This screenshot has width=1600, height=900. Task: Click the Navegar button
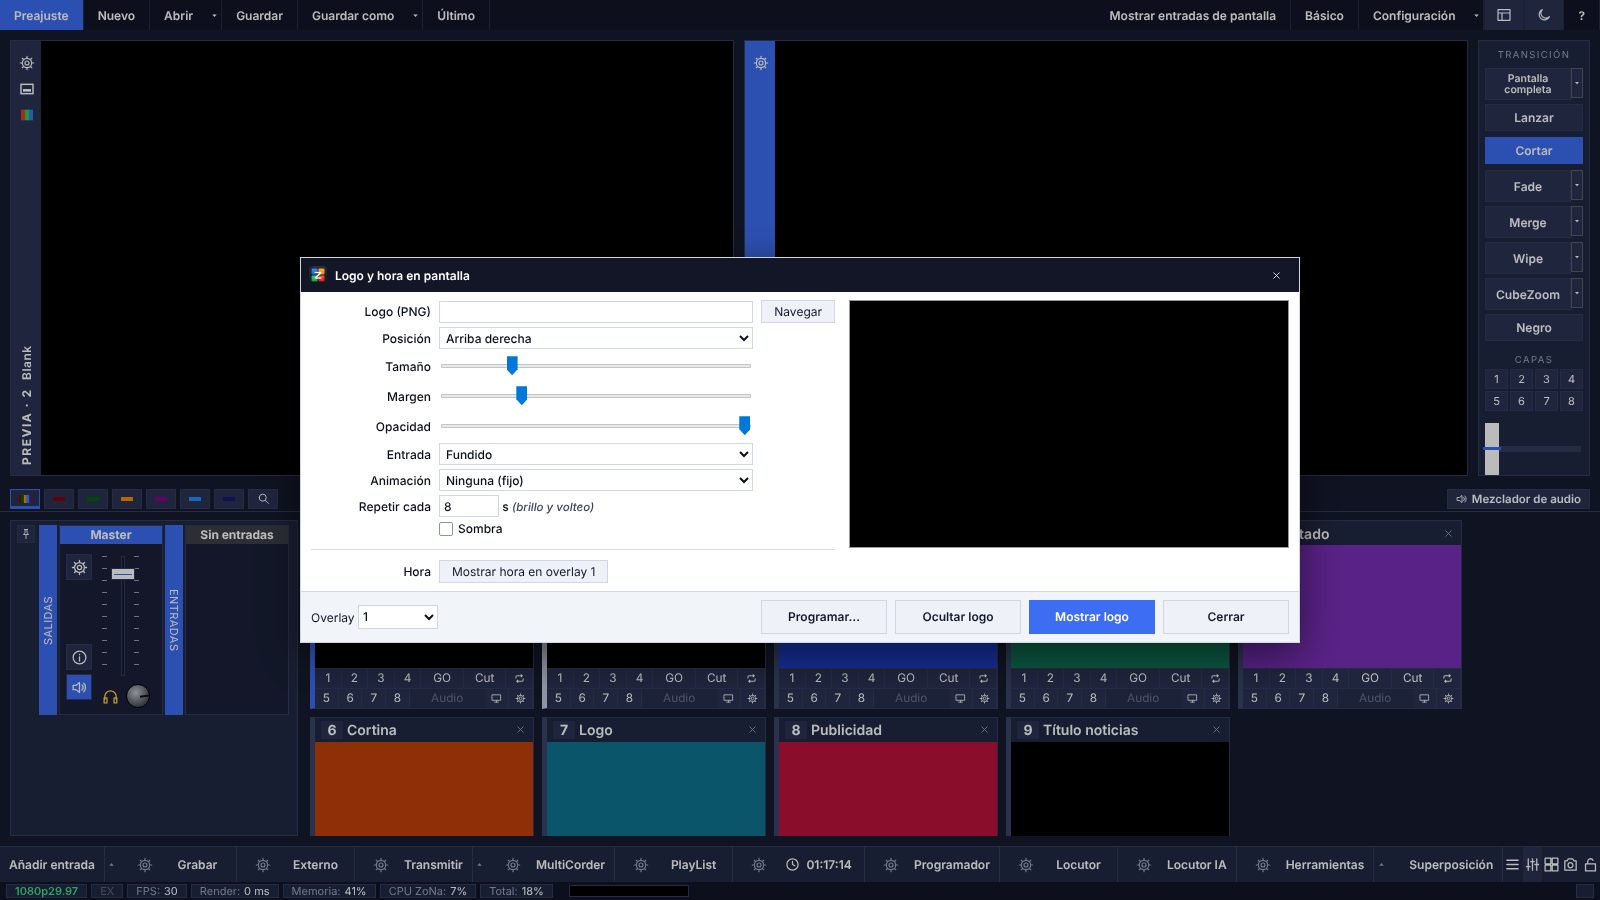coord(798,312)
